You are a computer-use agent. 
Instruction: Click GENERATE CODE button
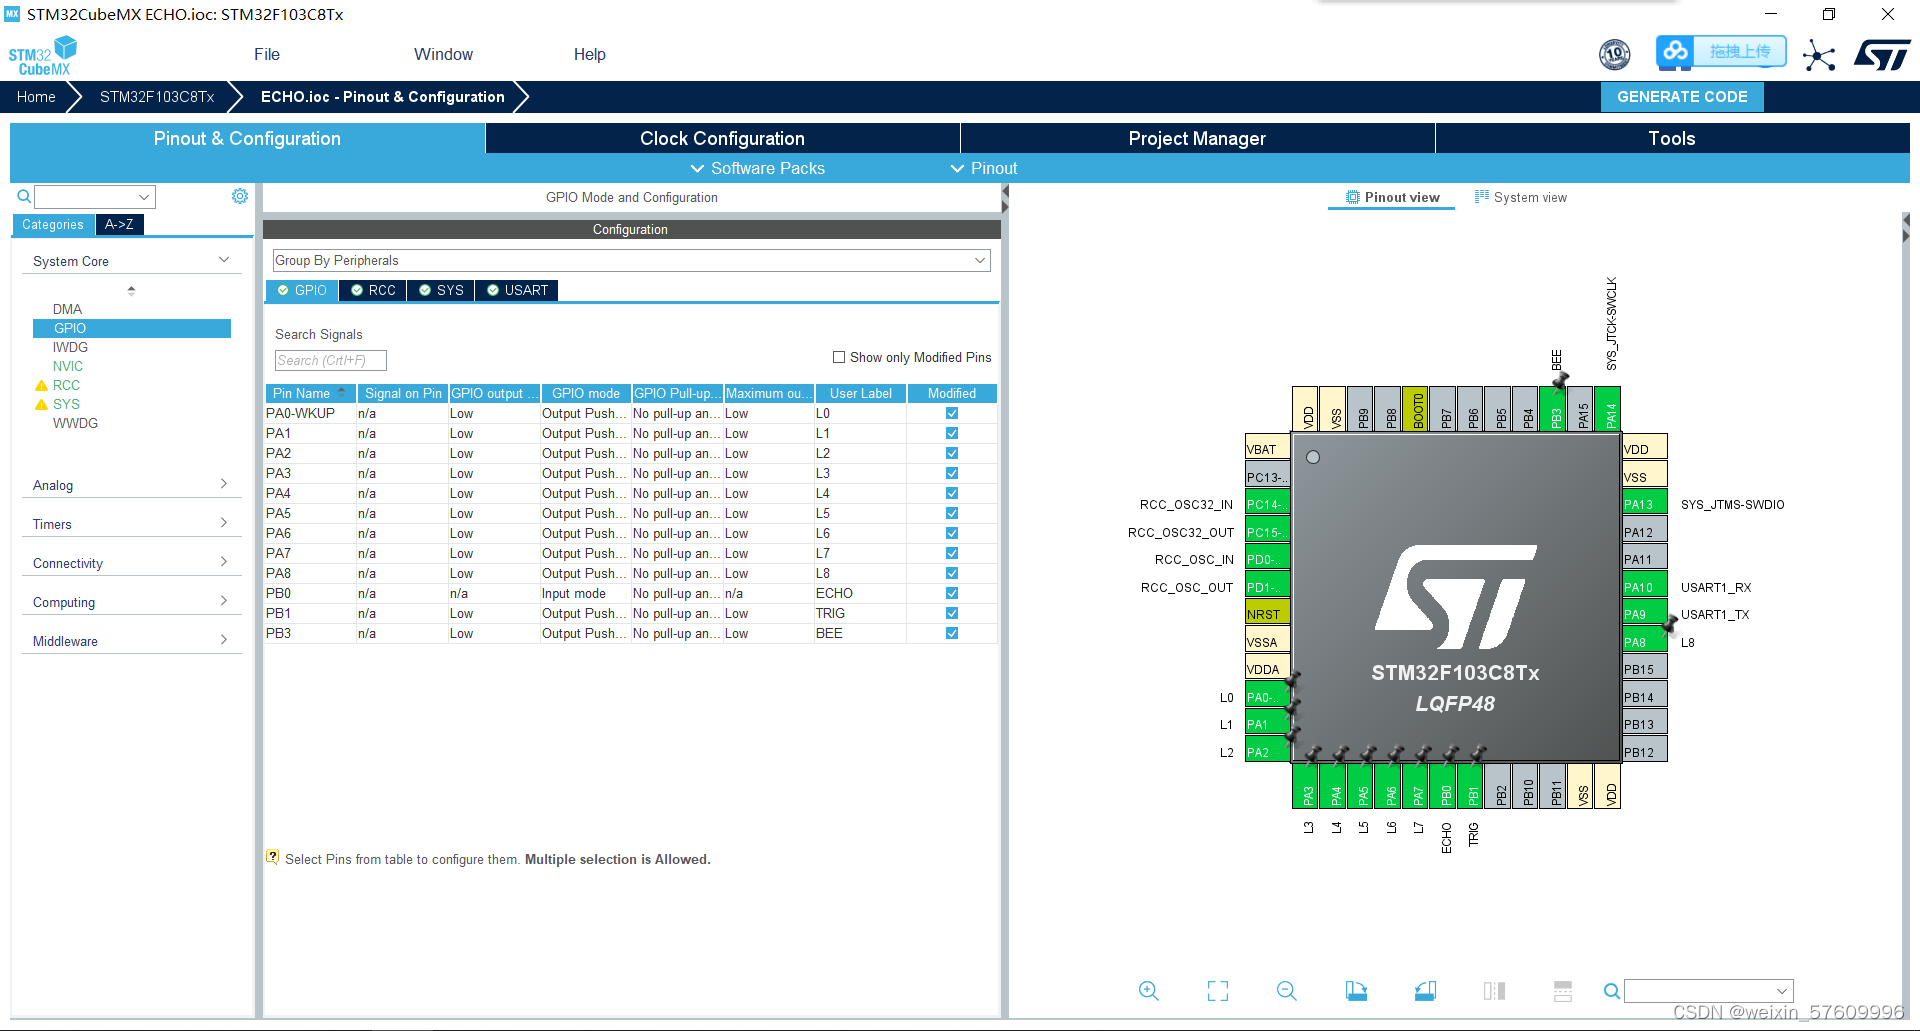(x=1682, y=97)
